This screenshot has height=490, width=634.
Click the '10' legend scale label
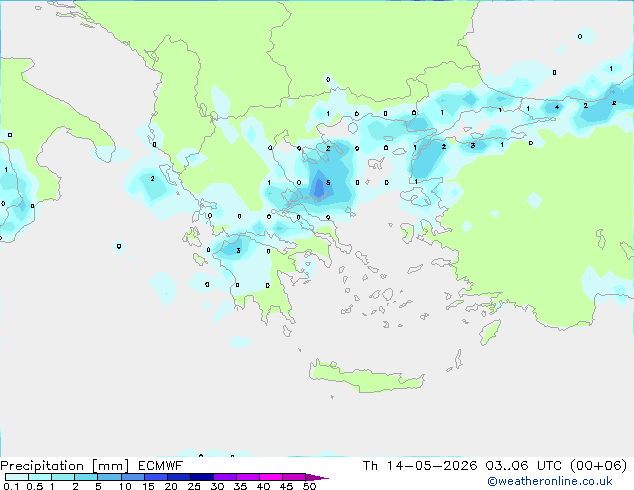pos(125,486)
